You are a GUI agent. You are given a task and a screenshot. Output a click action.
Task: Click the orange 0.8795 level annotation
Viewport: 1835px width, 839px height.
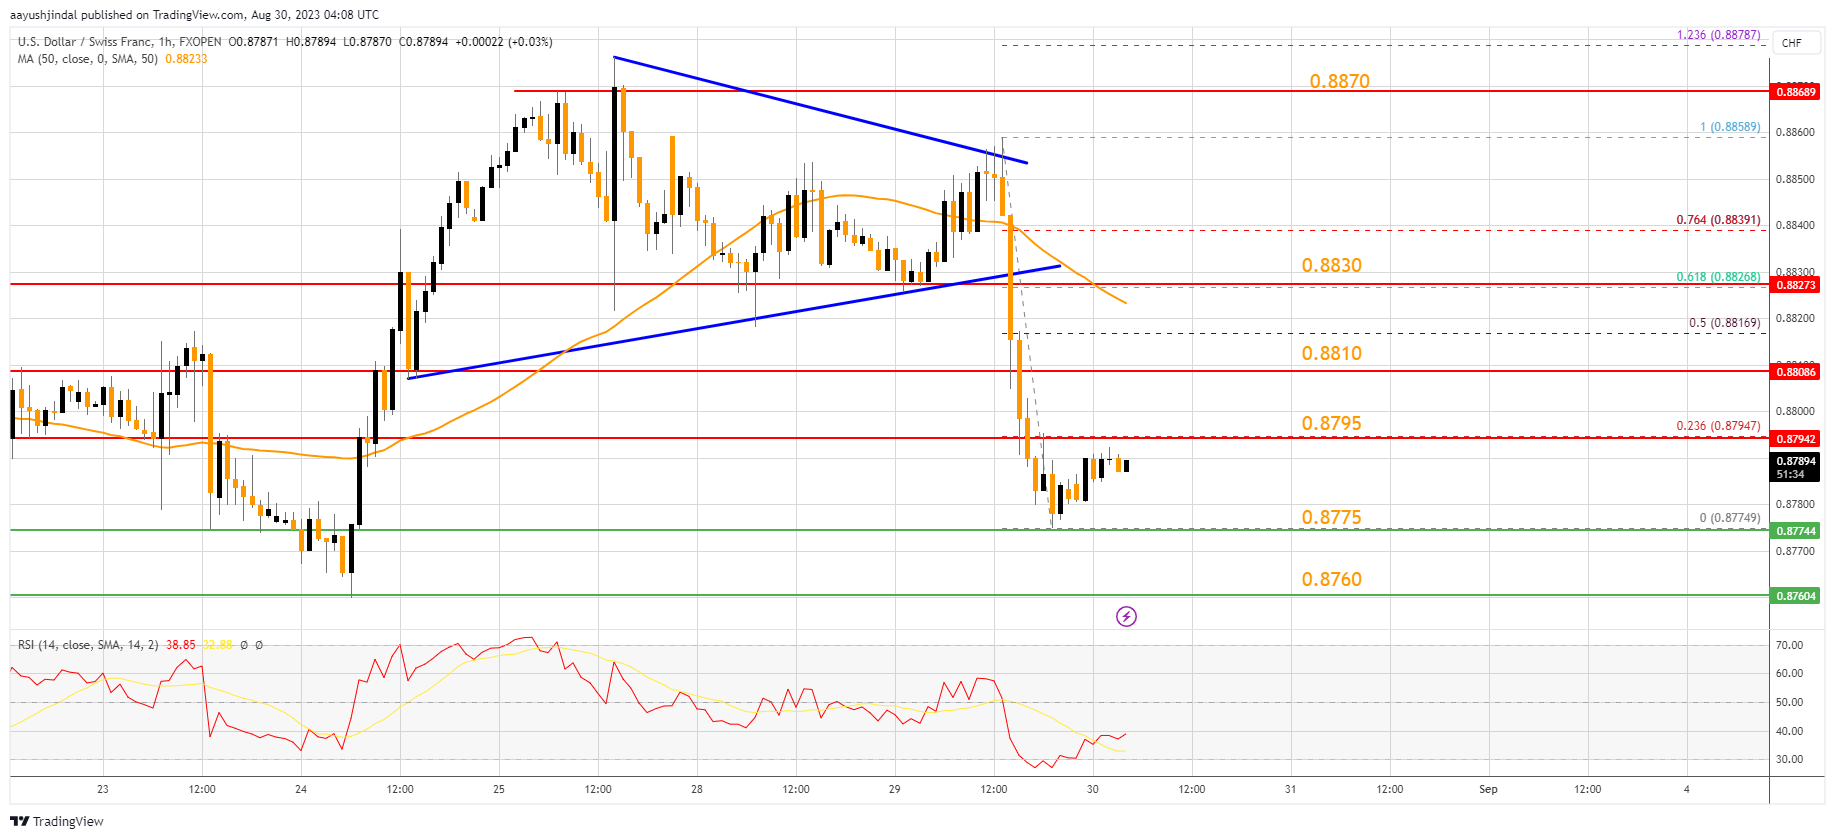point(1332,423)
